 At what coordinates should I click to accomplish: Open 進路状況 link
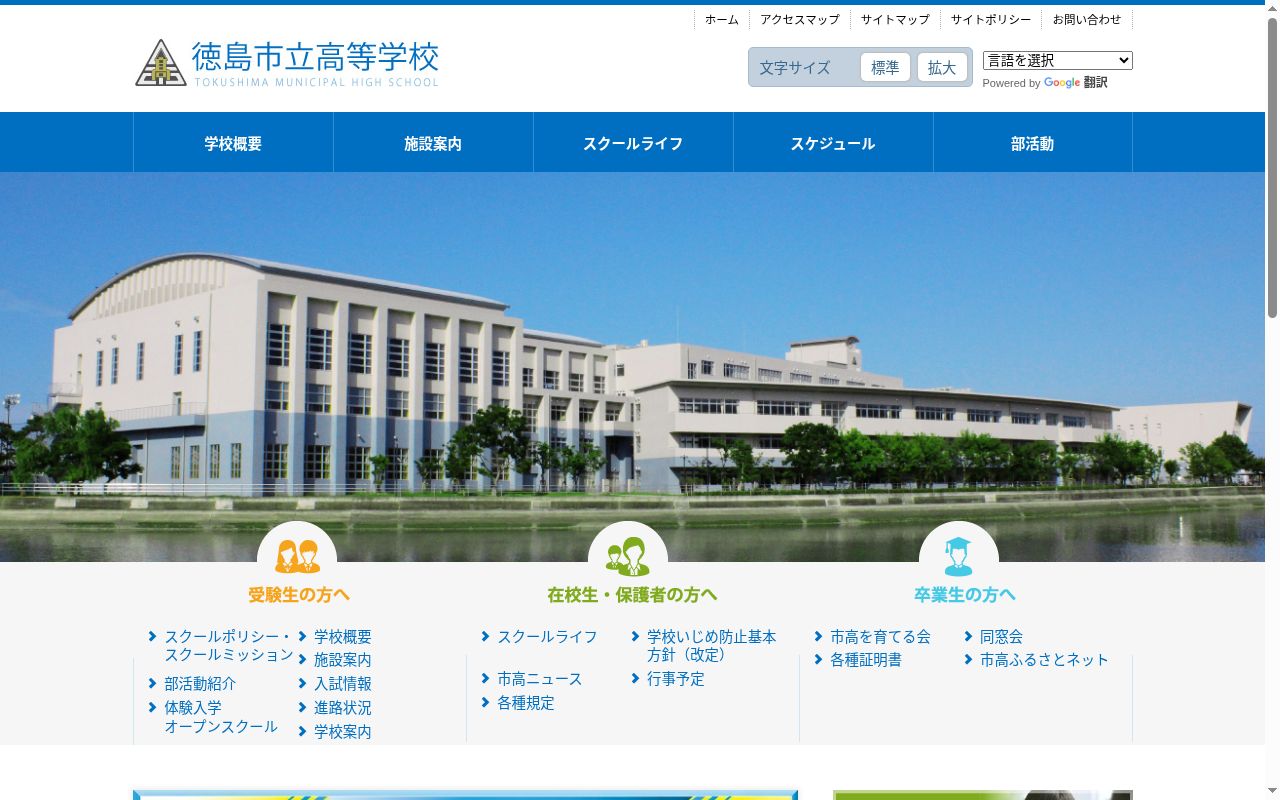[343, 708]
